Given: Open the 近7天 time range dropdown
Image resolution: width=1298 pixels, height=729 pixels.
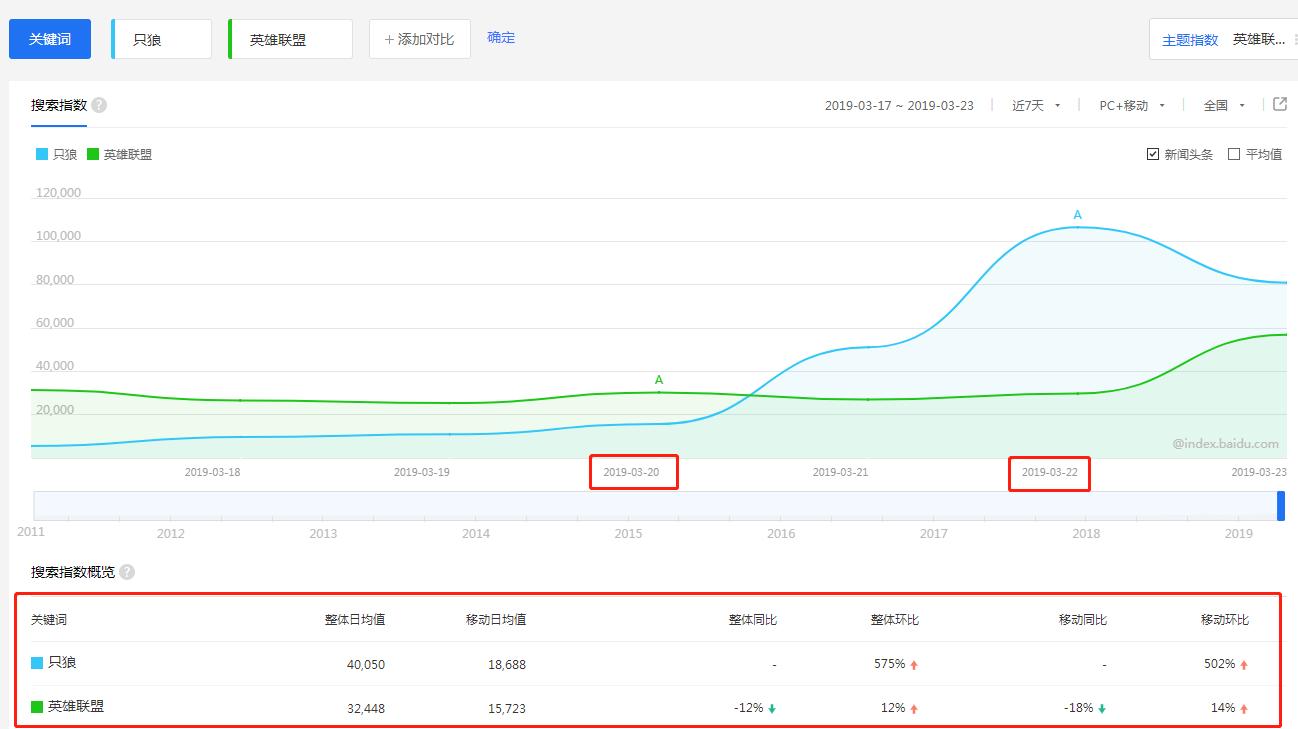Looking at the screenshot, I should coord(1036,105).
